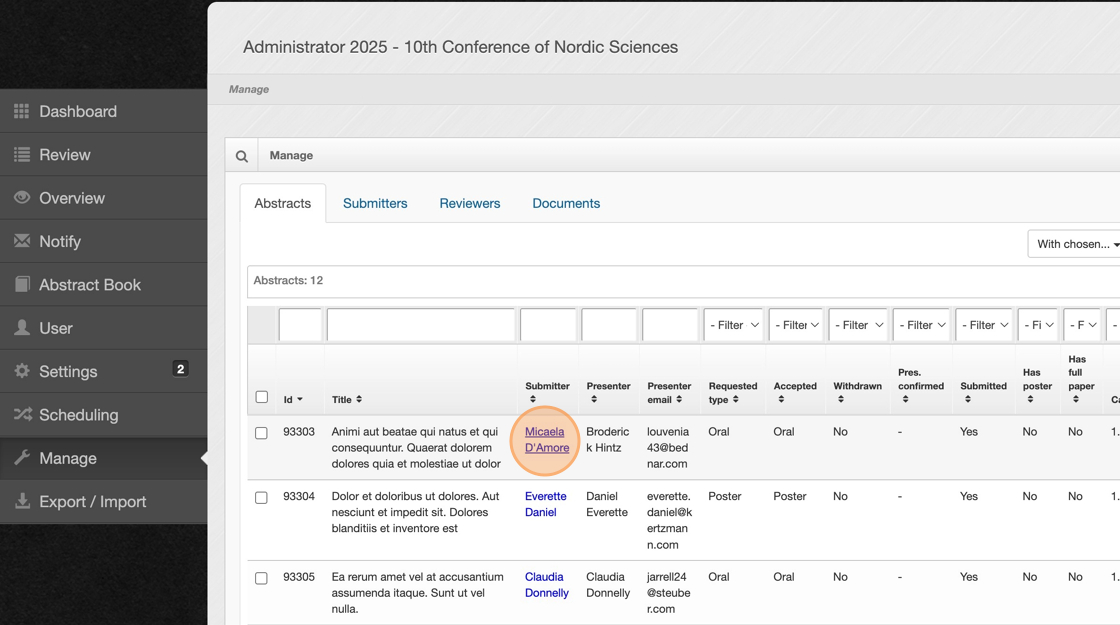Image resolution: width=1120 pixels, height=625 pixels.
Task: Click the magnifier search icon beside Manage
Action: click(242, 156)
